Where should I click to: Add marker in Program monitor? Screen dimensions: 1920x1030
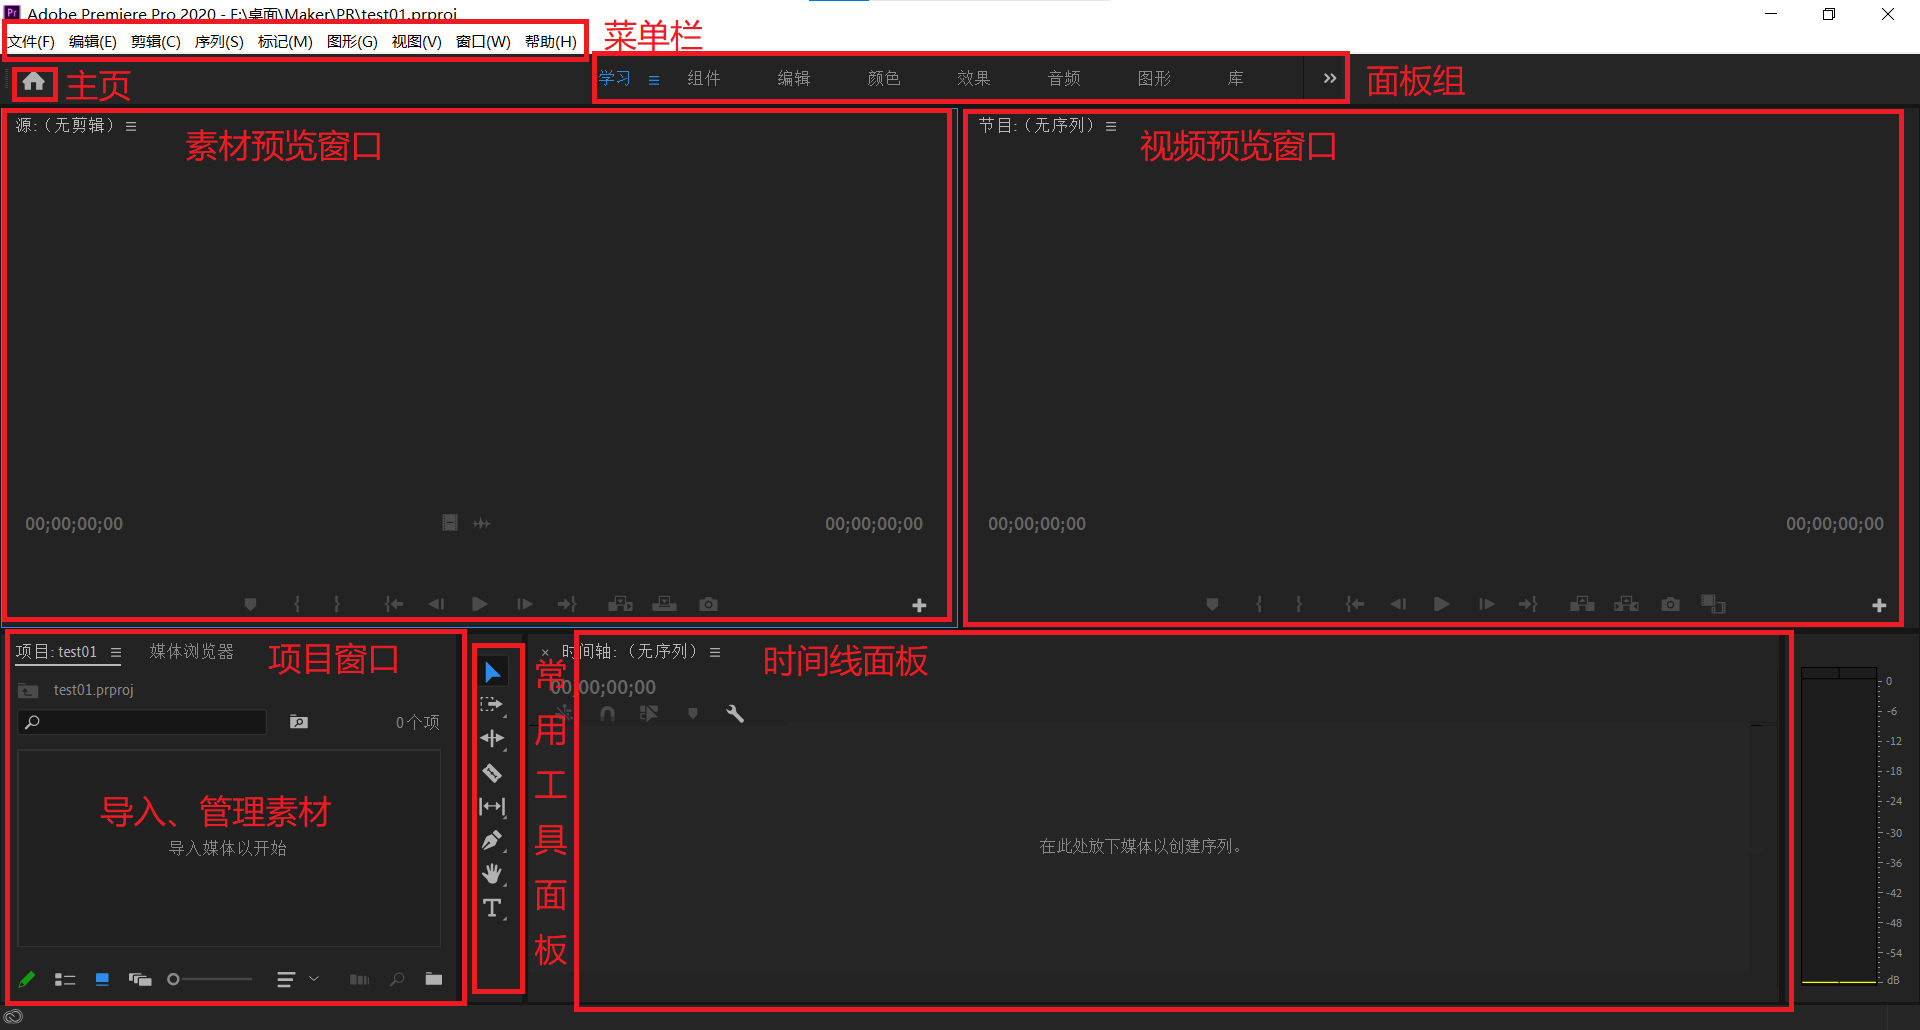coord(1212,604)
